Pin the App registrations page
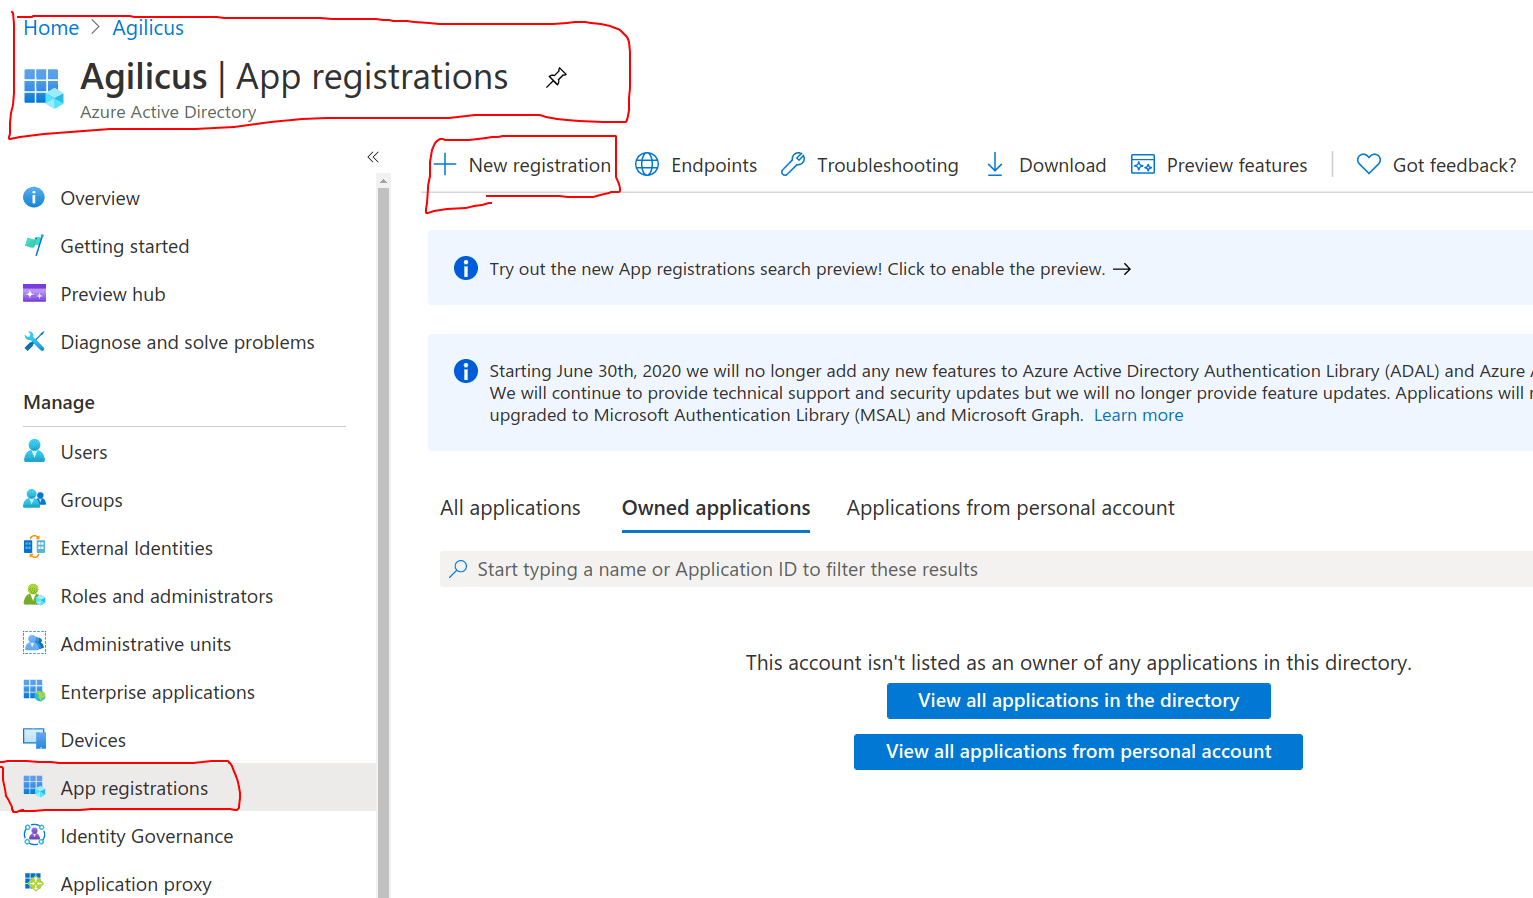 click(557, 77)
